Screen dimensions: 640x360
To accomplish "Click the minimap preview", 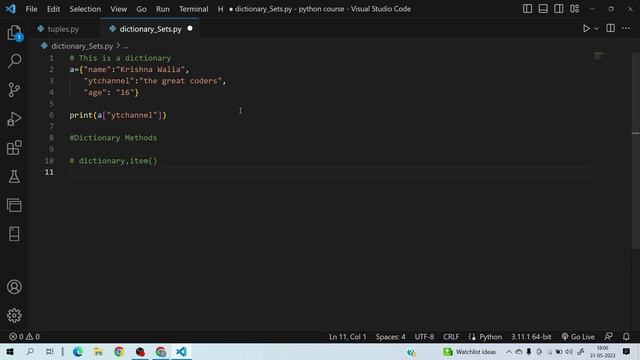I will [598, 56].
